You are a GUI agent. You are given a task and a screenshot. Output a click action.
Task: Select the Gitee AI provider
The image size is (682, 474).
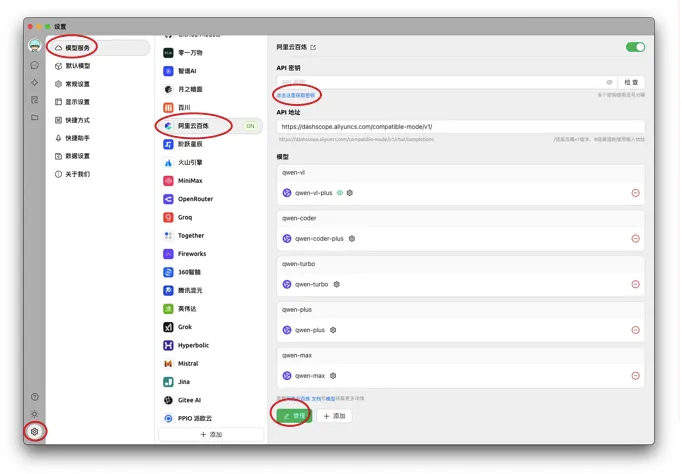click(x=211, y=400)
